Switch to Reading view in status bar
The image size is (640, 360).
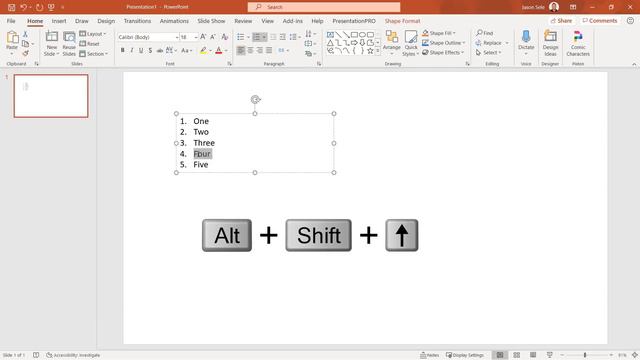(533, 355)
